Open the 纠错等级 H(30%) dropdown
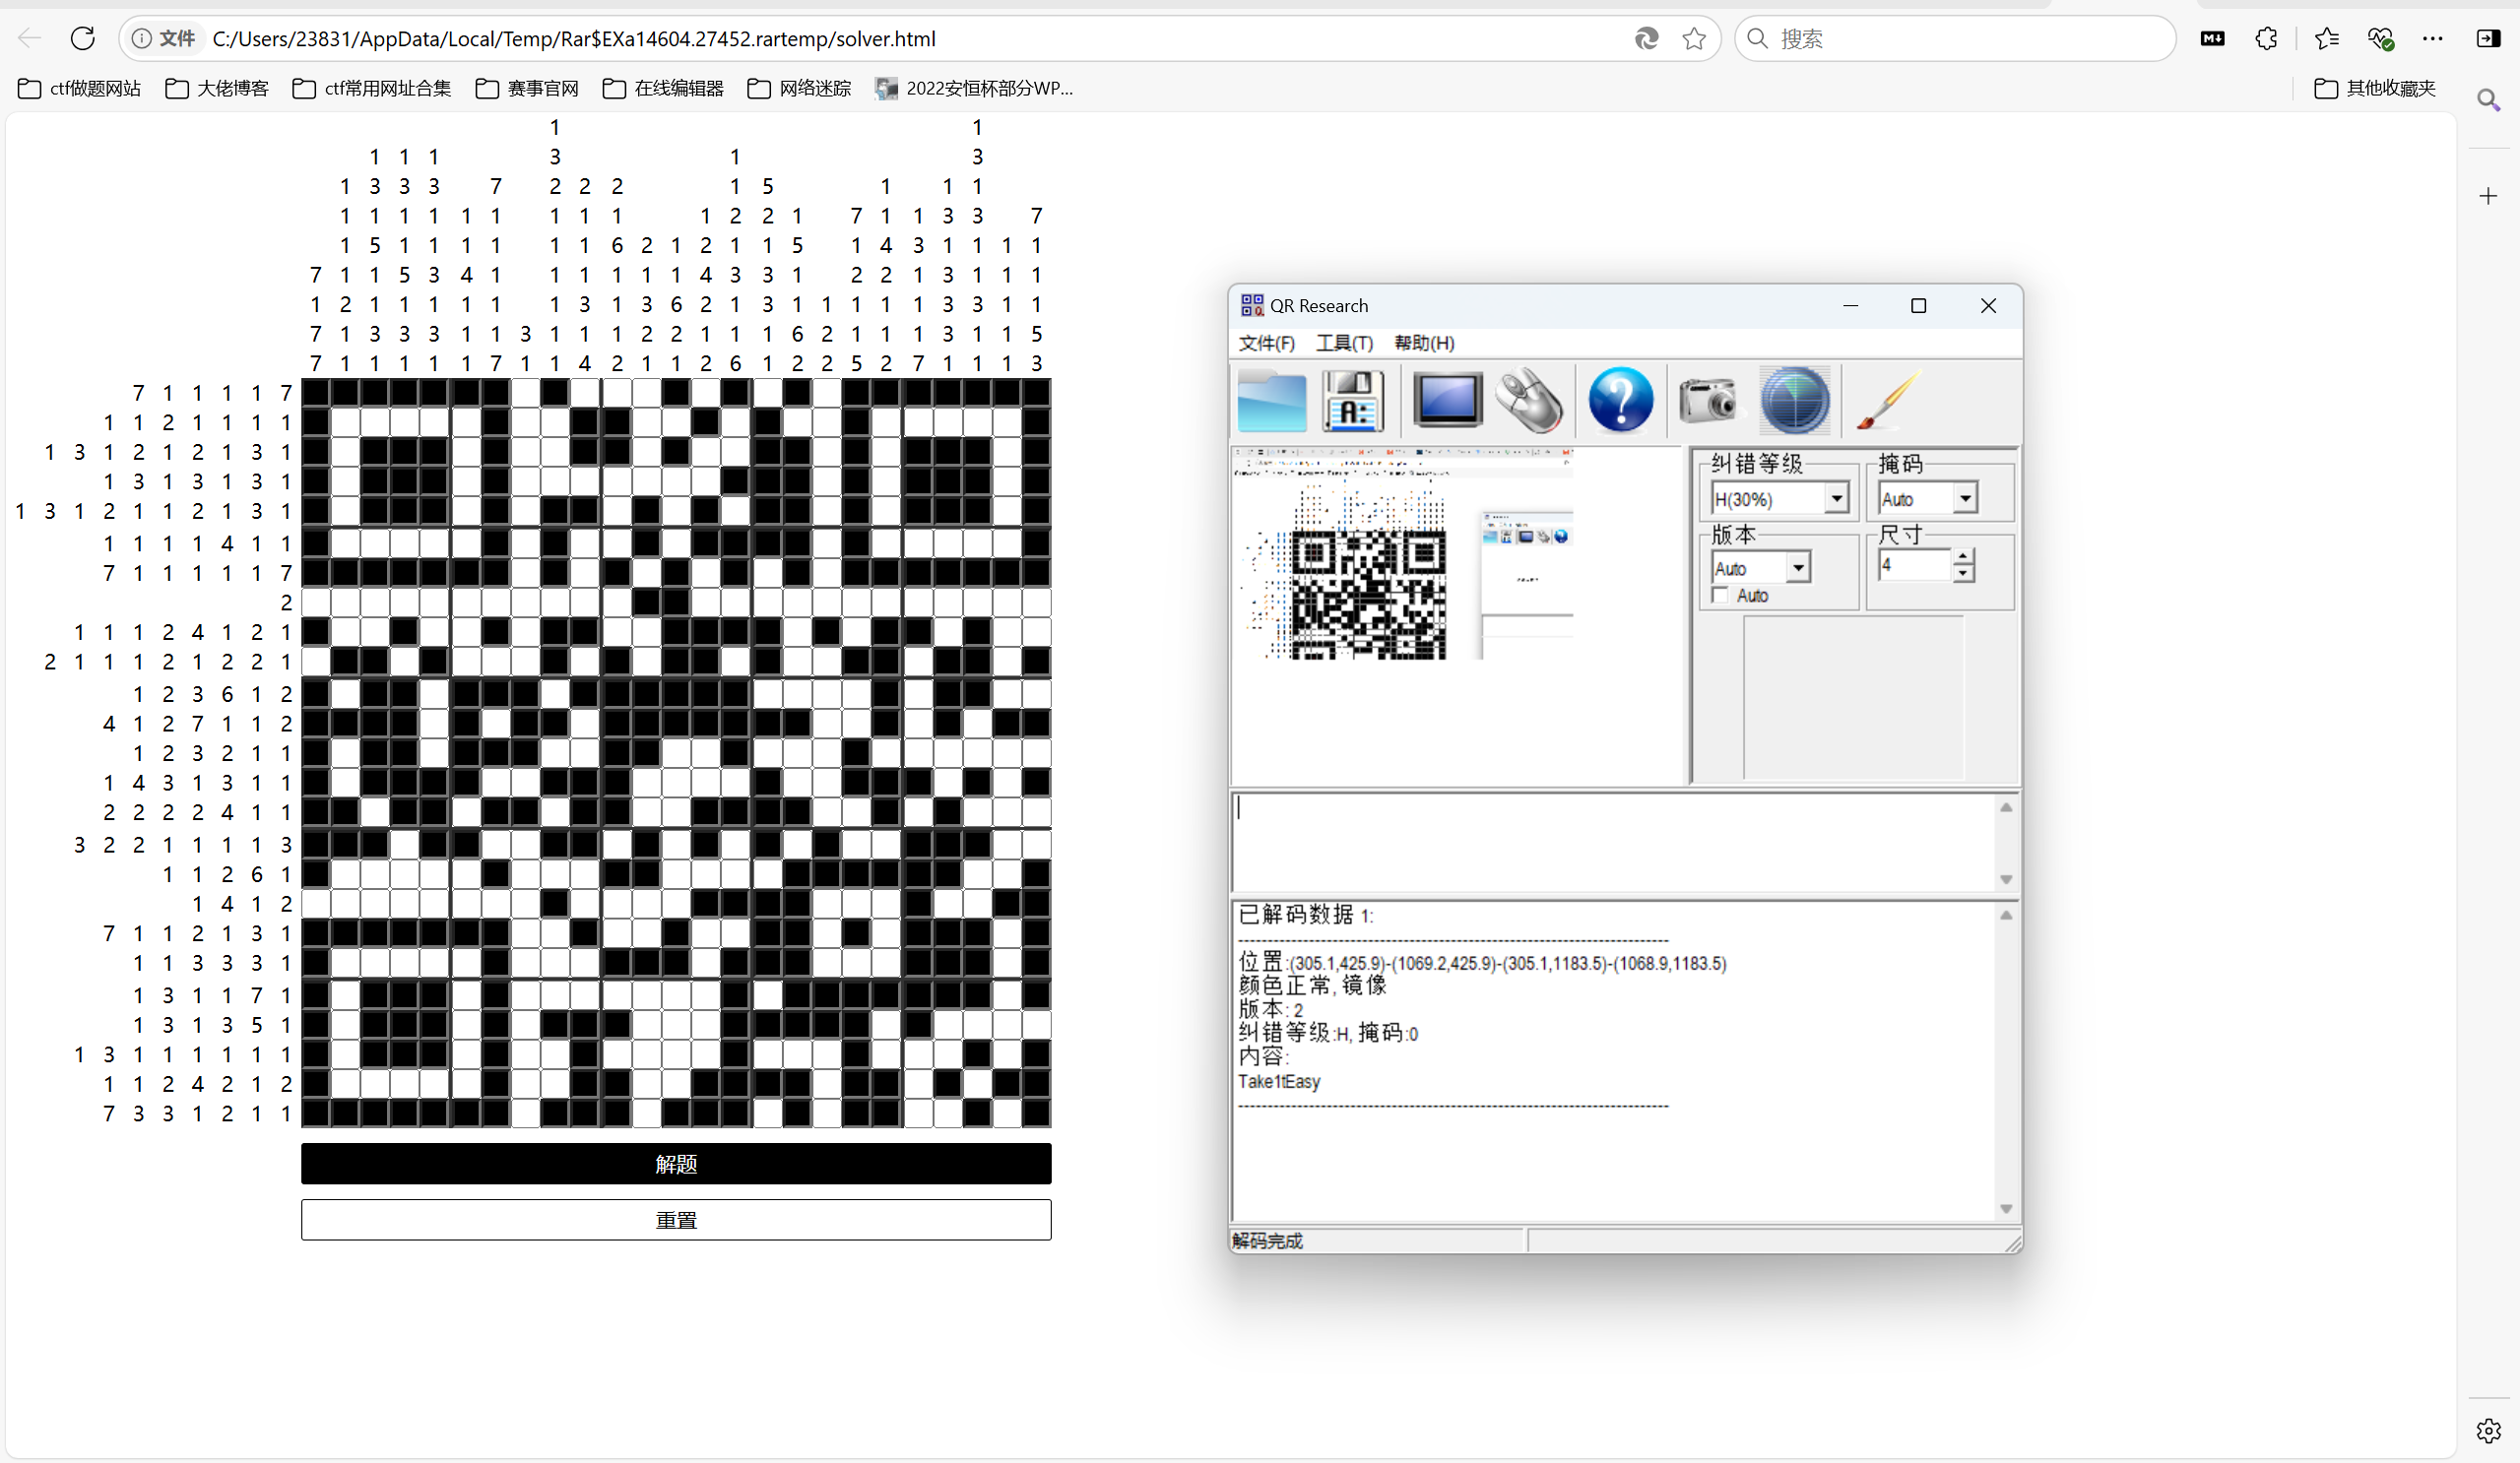The image size is (2520, 1463). 1836,498
